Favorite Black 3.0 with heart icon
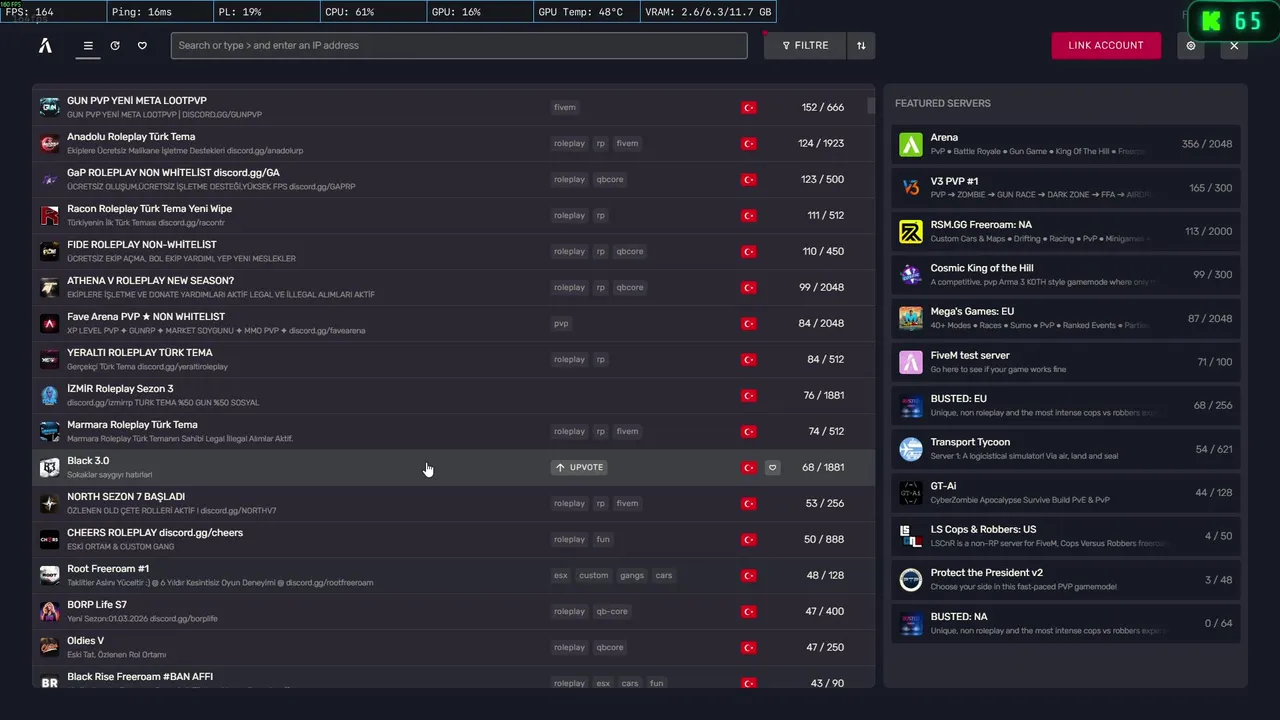The width and height of the screenshot is (1280, 720). coord(772,467)
